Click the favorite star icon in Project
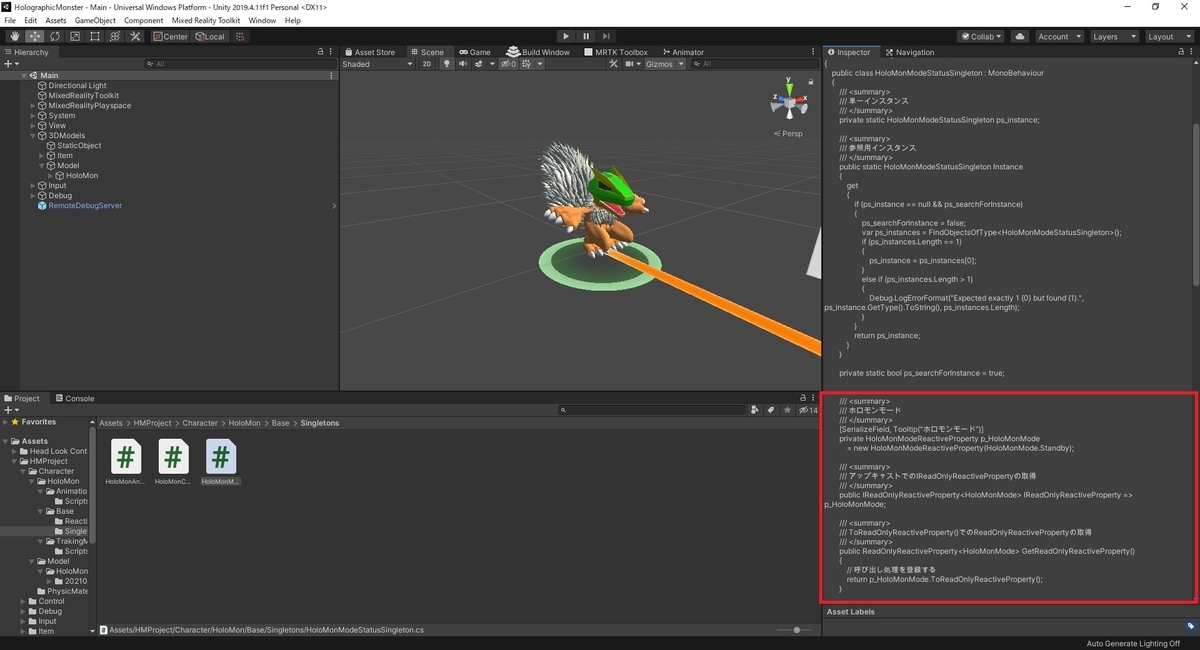Viewport: 1200px width, 650px height. [788, 410]
